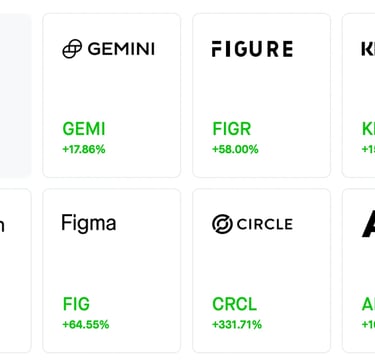Click the cropped logo beside Figure card
The height and width of the screenshot is (361, 375).
[368, 49]
